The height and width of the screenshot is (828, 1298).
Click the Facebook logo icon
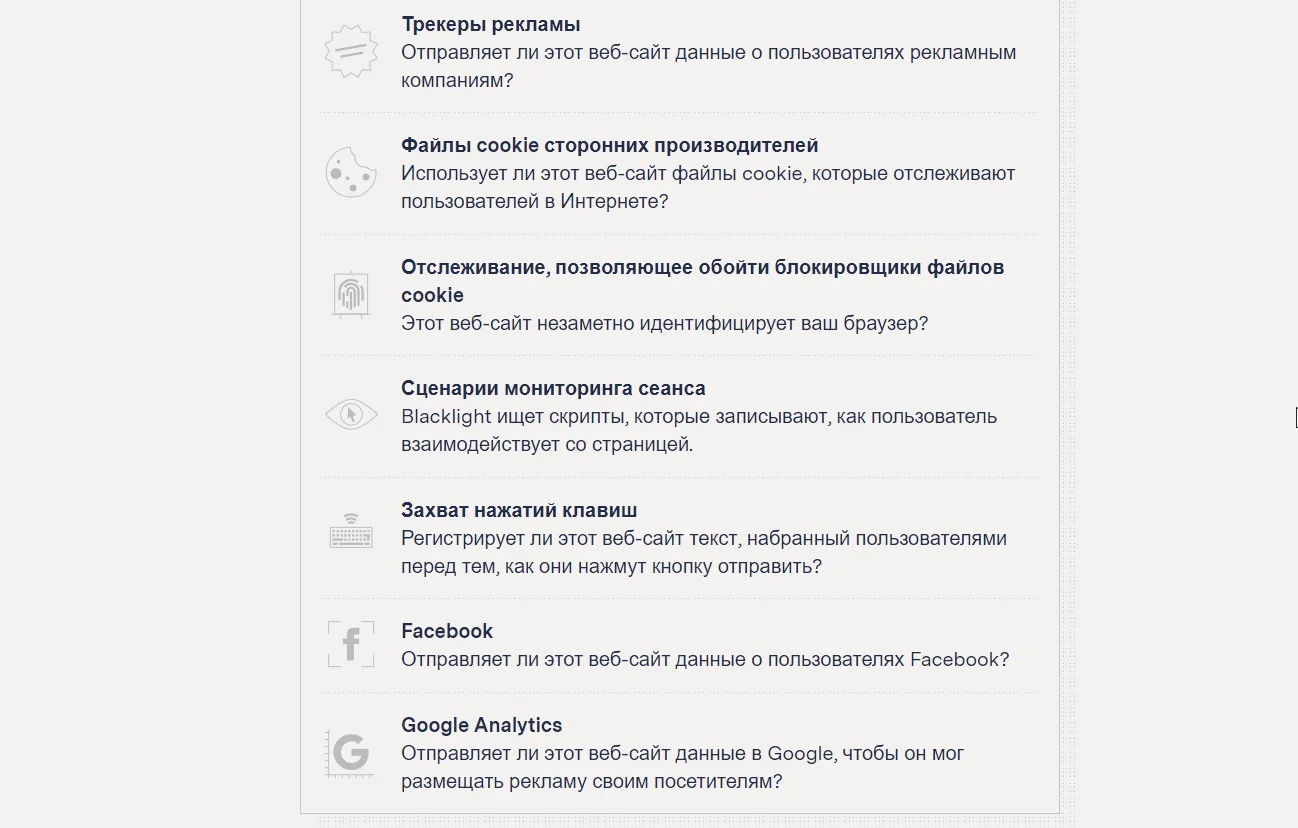[x=350, y=645]
